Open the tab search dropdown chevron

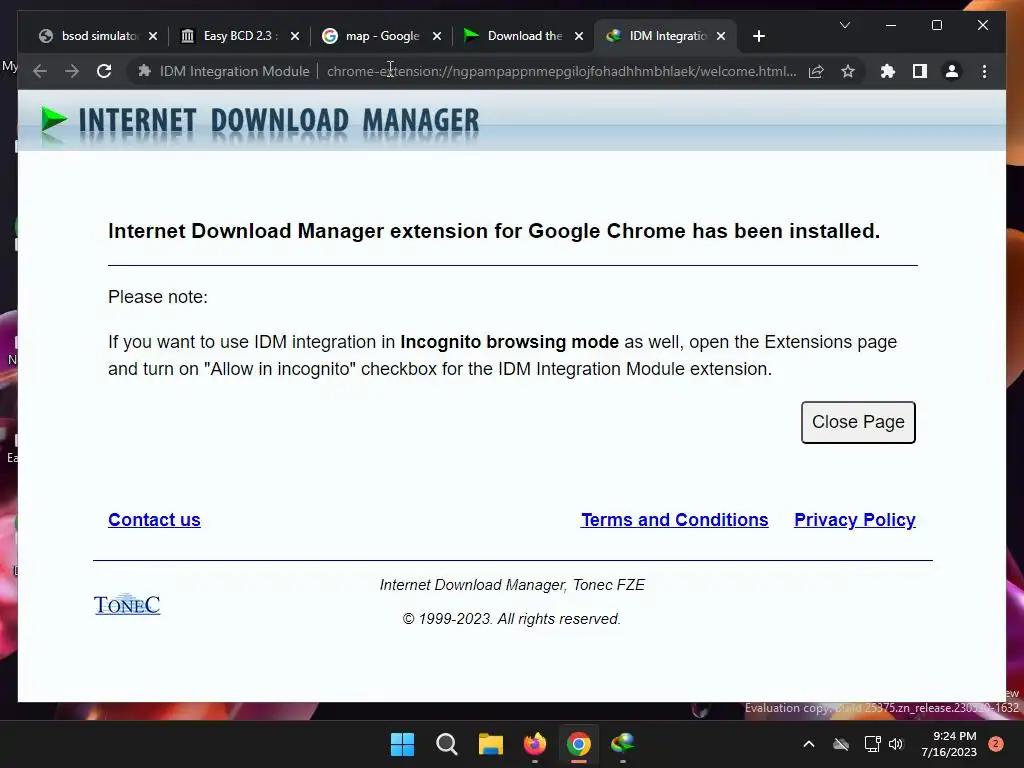[x=844, y=25]
